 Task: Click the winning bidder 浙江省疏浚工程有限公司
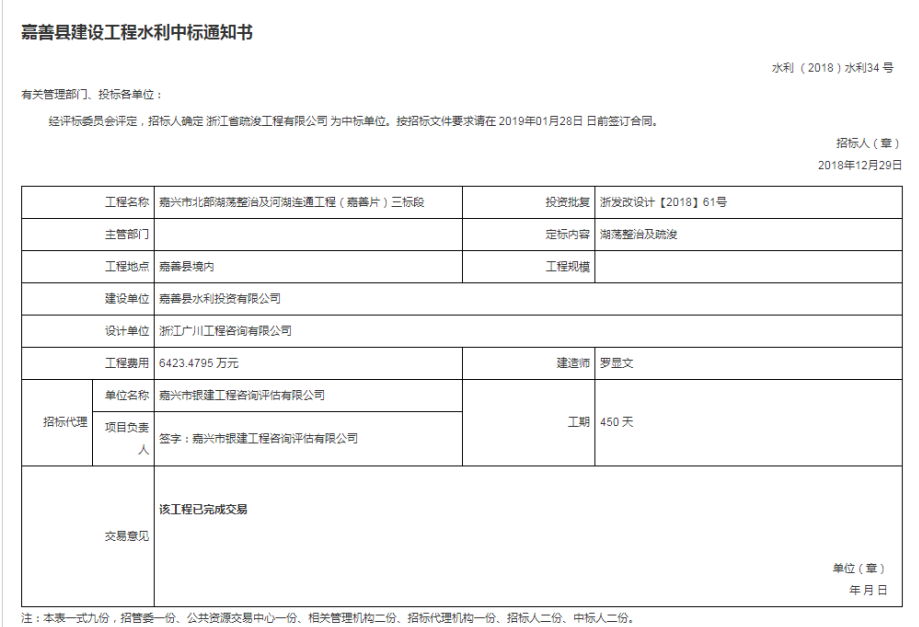point(267,120)
